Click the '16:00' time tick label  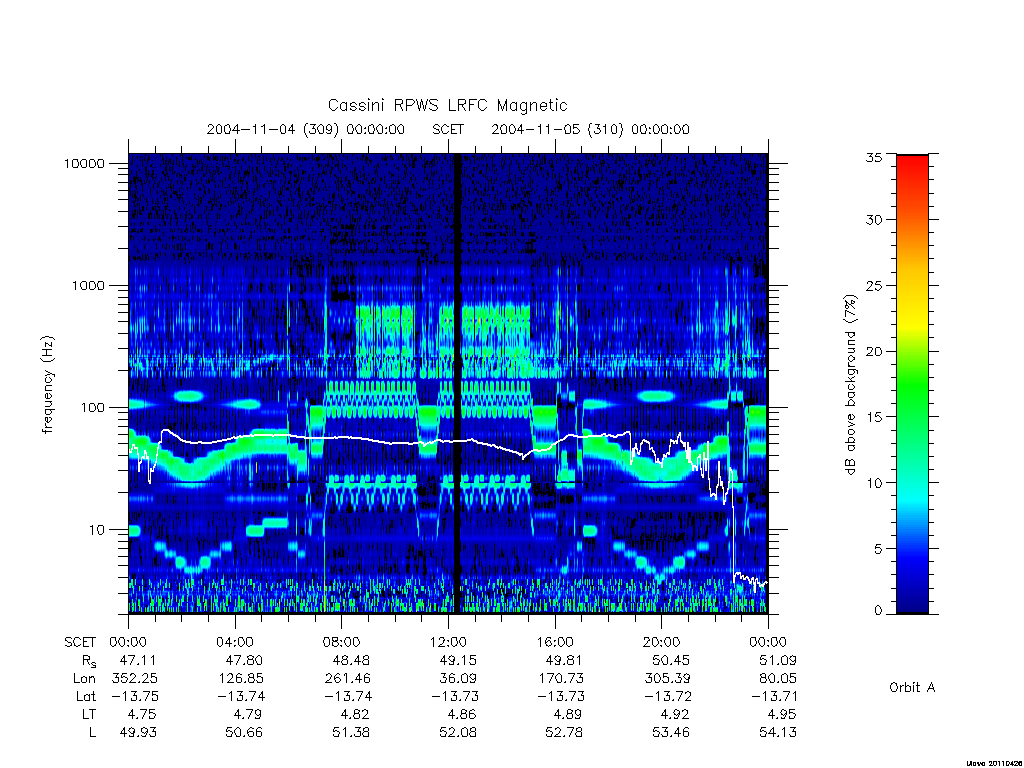554,642
